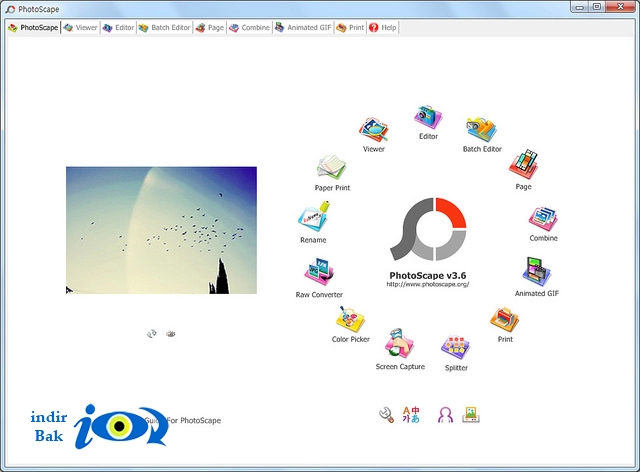The height and width of the screenshot is (472, 640).
Task: Visit the http://www.photoscape.org/ link
Action: pos(428,284)
